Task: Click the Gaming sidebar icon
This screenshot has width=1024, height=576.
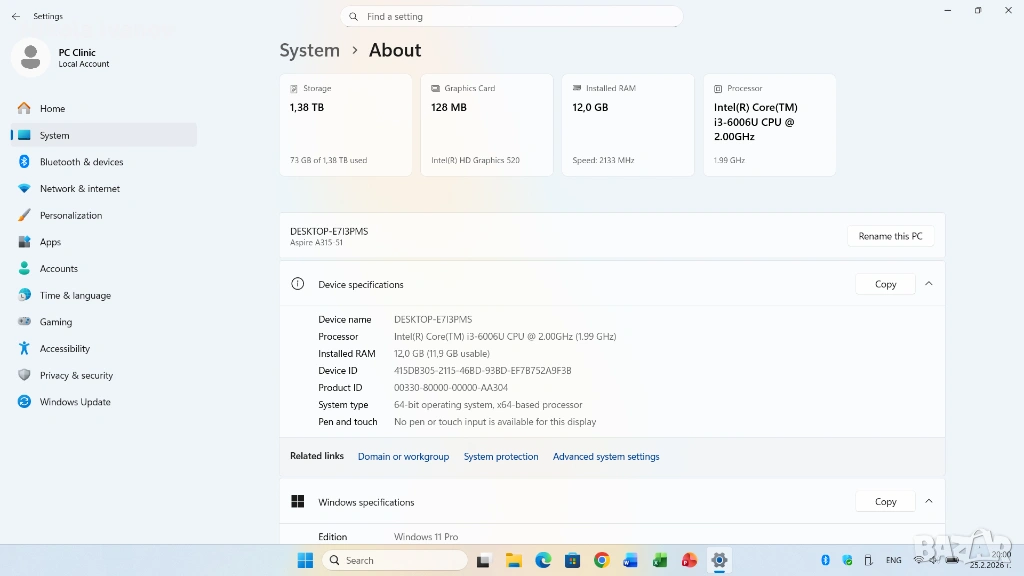Action: click(x=24, y=322)
